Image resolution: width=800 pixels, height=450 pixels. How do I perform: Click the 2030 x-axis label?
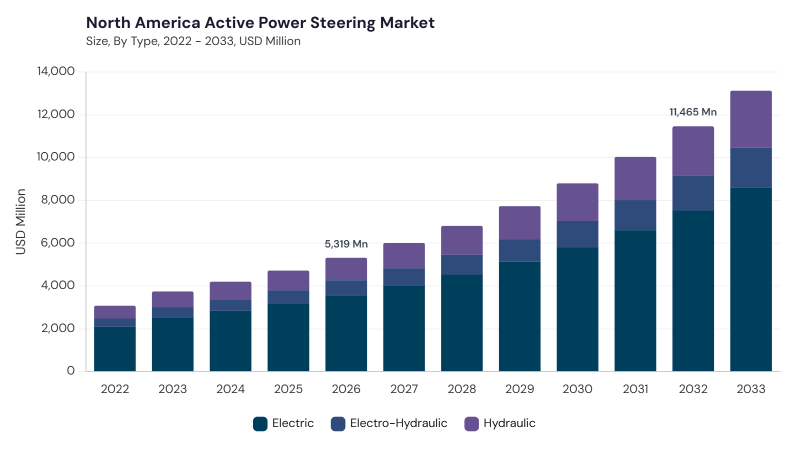pyautogui.click(x=578, y=389)
